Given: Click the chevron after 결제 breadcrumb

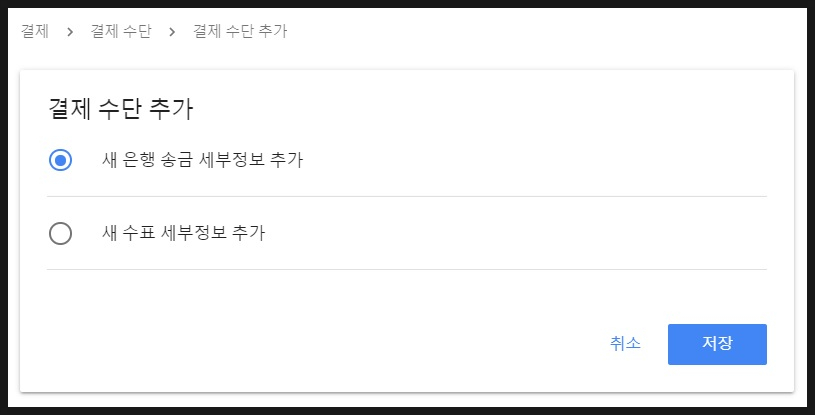Looking at the screenshot, I should point(70,32).
